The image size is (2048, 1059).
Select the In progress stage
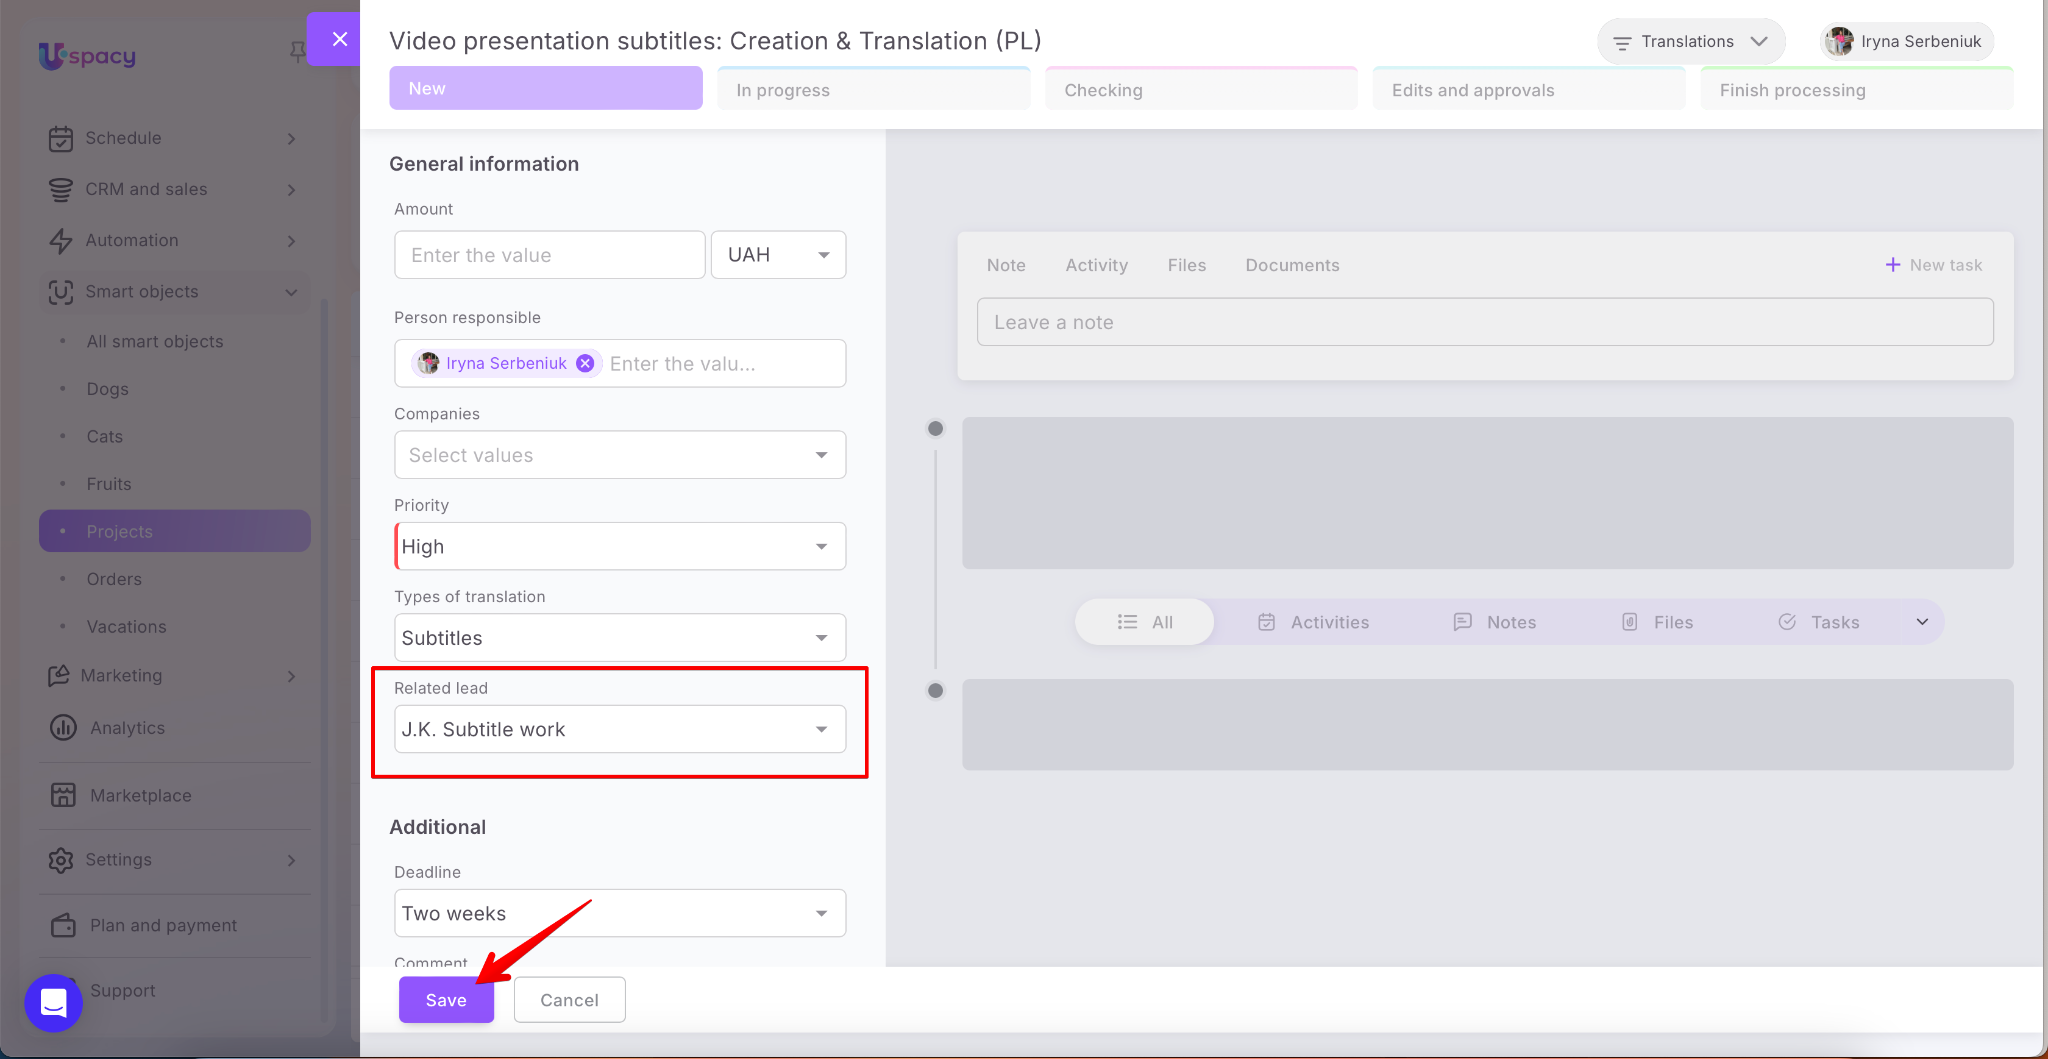pyautogui.click(x=873, y=90)
